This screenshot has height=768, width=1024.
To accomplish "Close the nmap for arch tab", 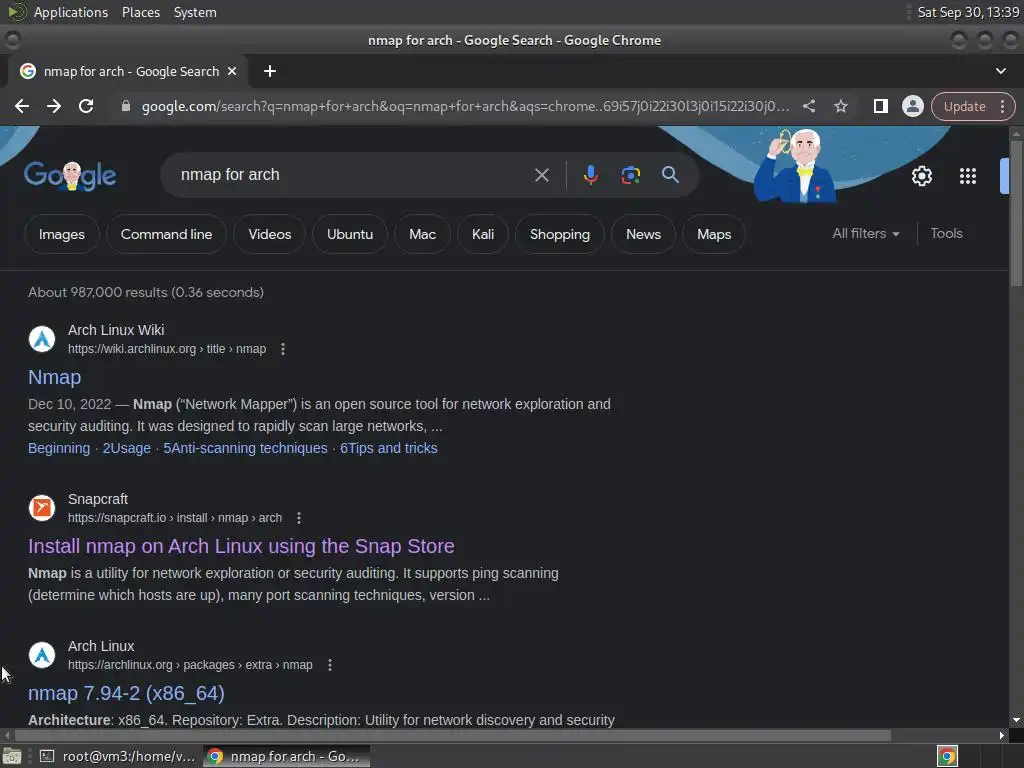I will [x=232, y=71].
